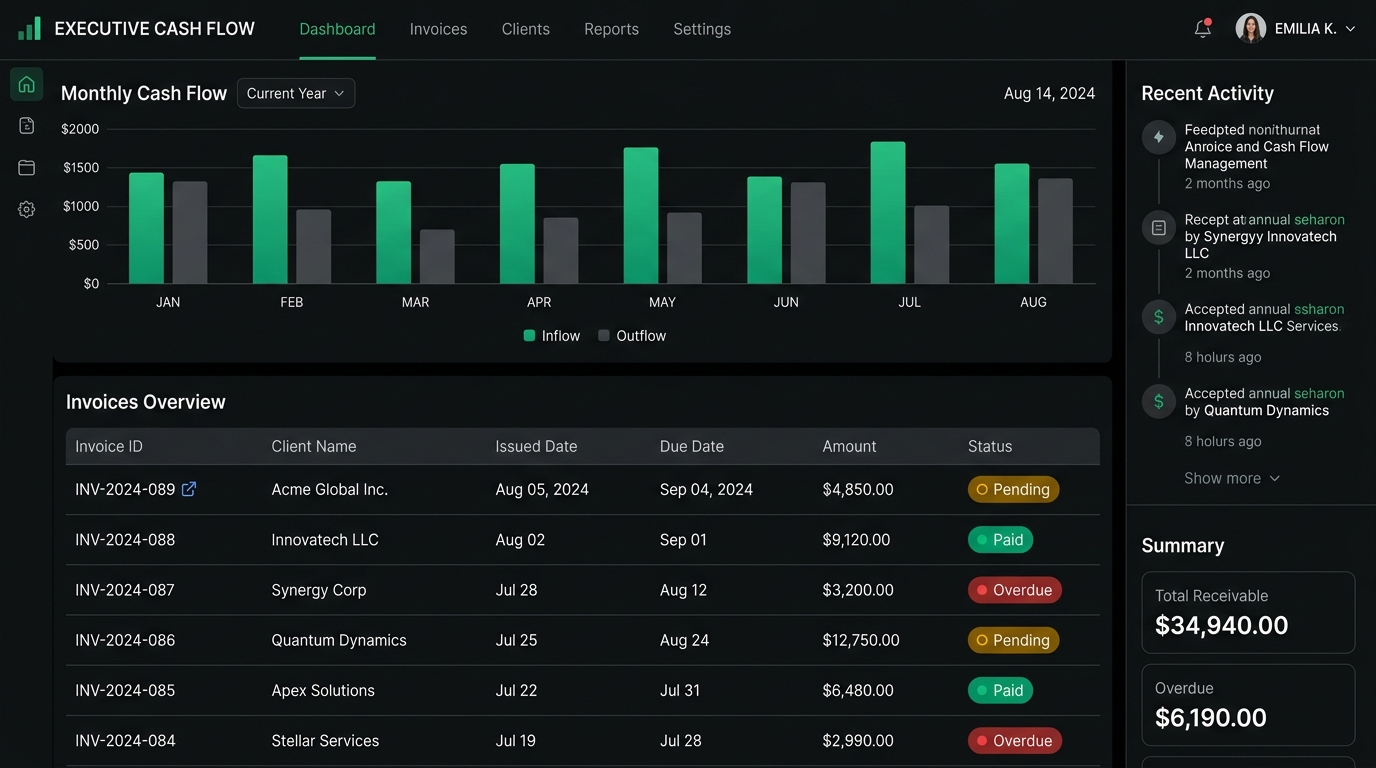Open the Current Year dropdown
1376x768 pixels.
pyautogui.click(x=296, y=93)
